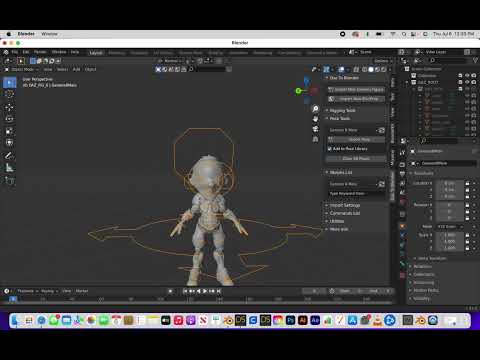Toggle X-ray display button
The height and width of the screenshot is (360, 480).
356,69
